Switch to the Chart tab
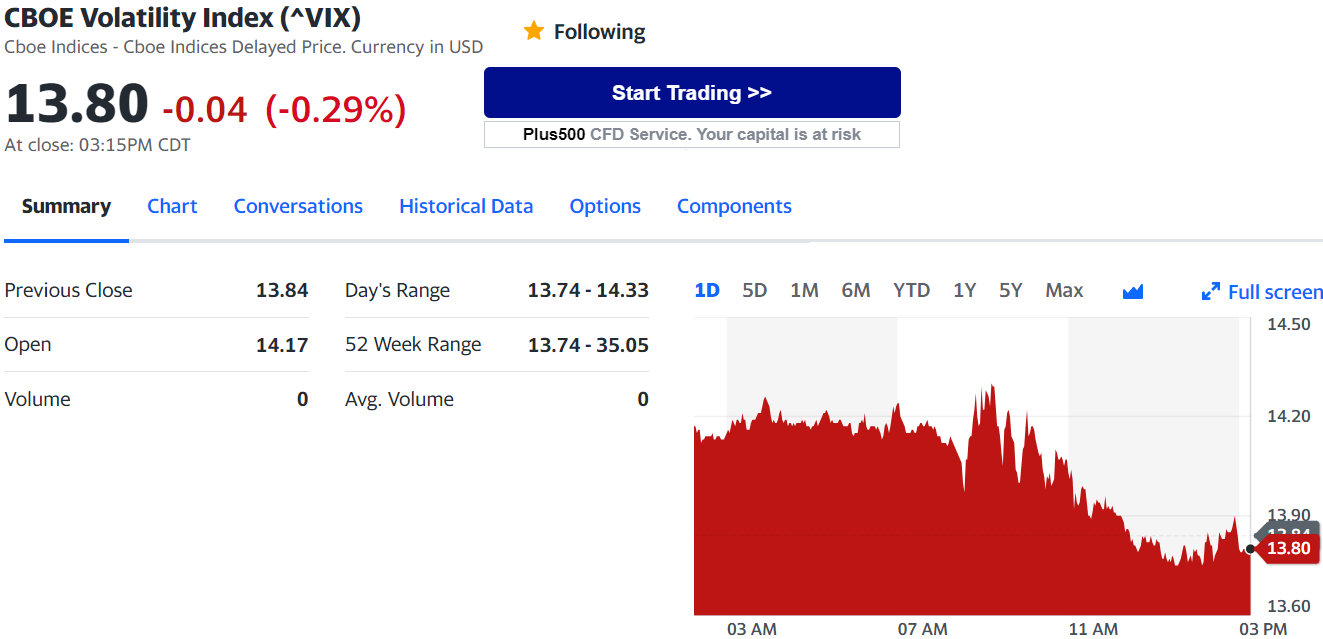1323x639 pixels. (x=172, y=206)
